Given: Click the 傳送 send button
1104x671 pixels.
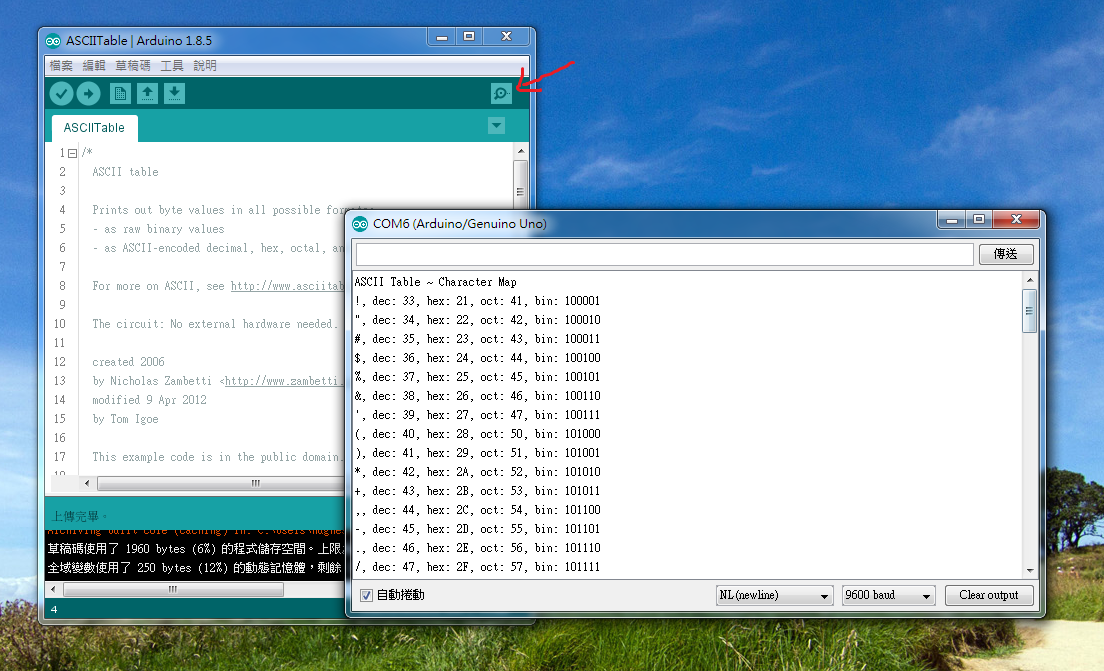Looking at the screenshot, I should click(x=1006, y=254).
